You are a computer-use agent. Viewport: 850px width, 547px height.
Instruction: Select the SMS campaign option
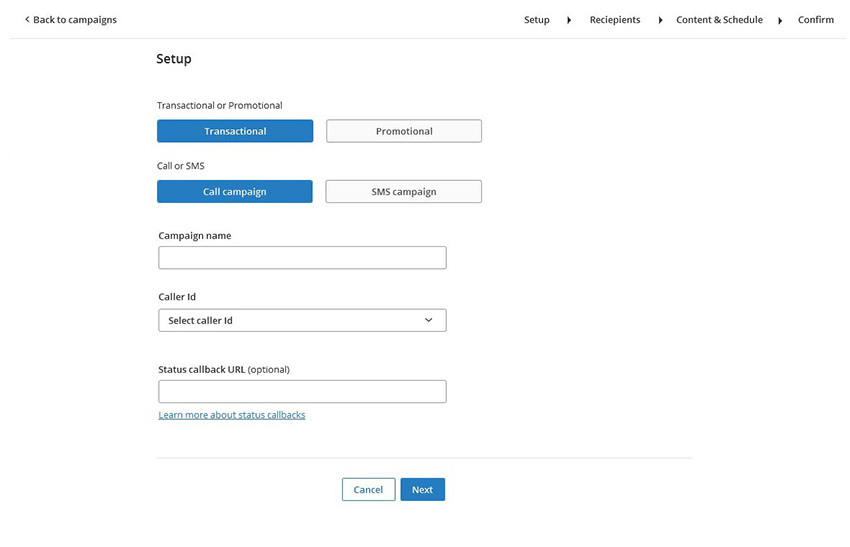[404, 192]
